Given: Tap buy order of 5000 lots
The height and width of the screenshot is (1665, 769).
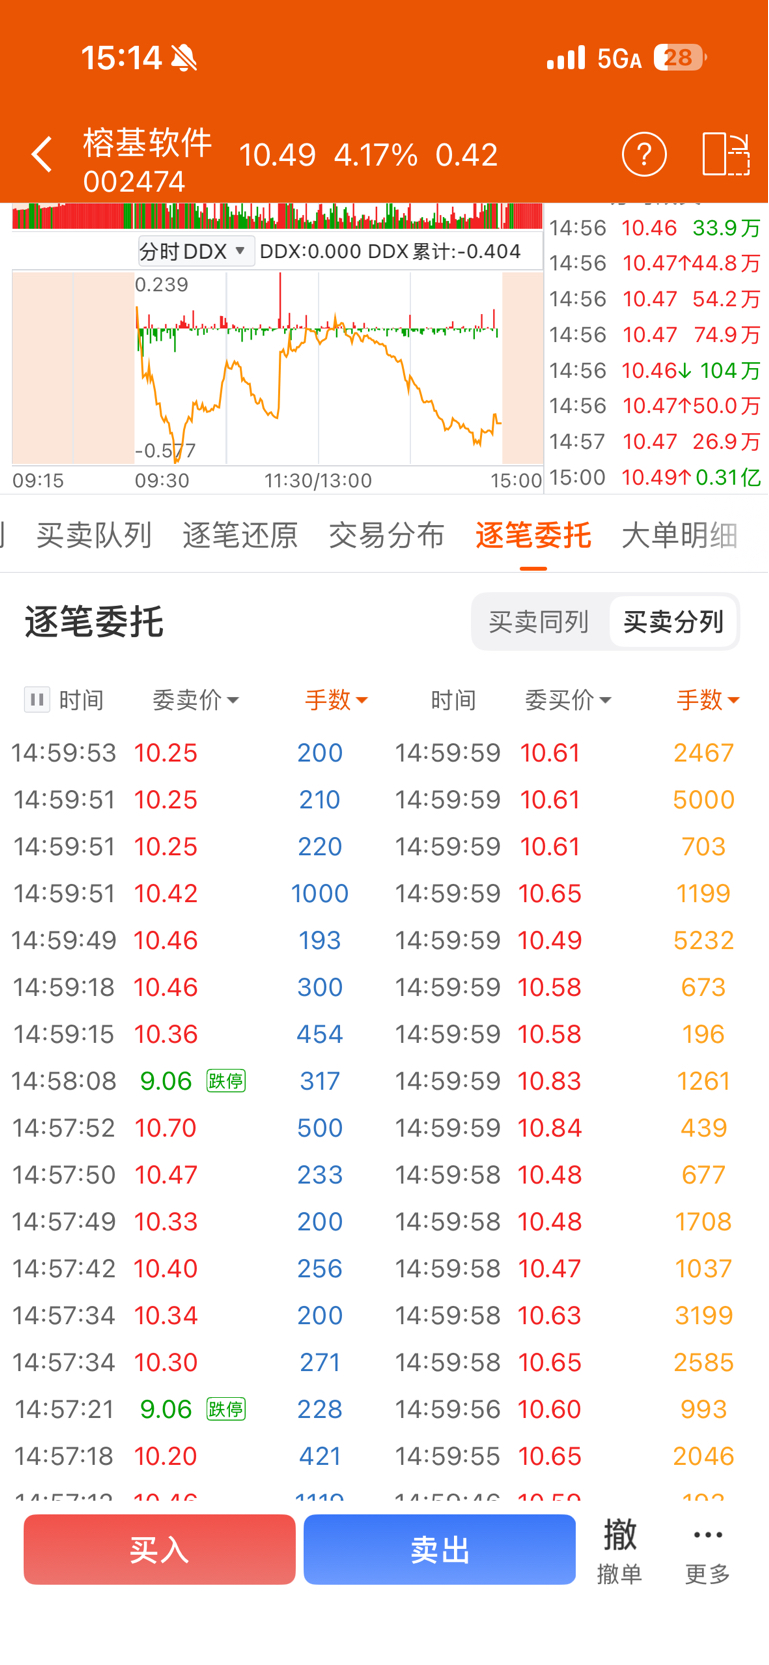Looking at the screenshot, I should pos(576,800).
